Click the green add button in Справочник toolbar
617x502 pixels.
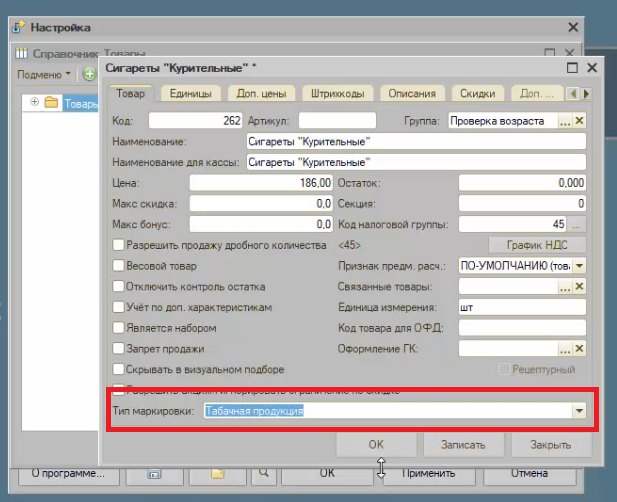click(x=89, y=74)
